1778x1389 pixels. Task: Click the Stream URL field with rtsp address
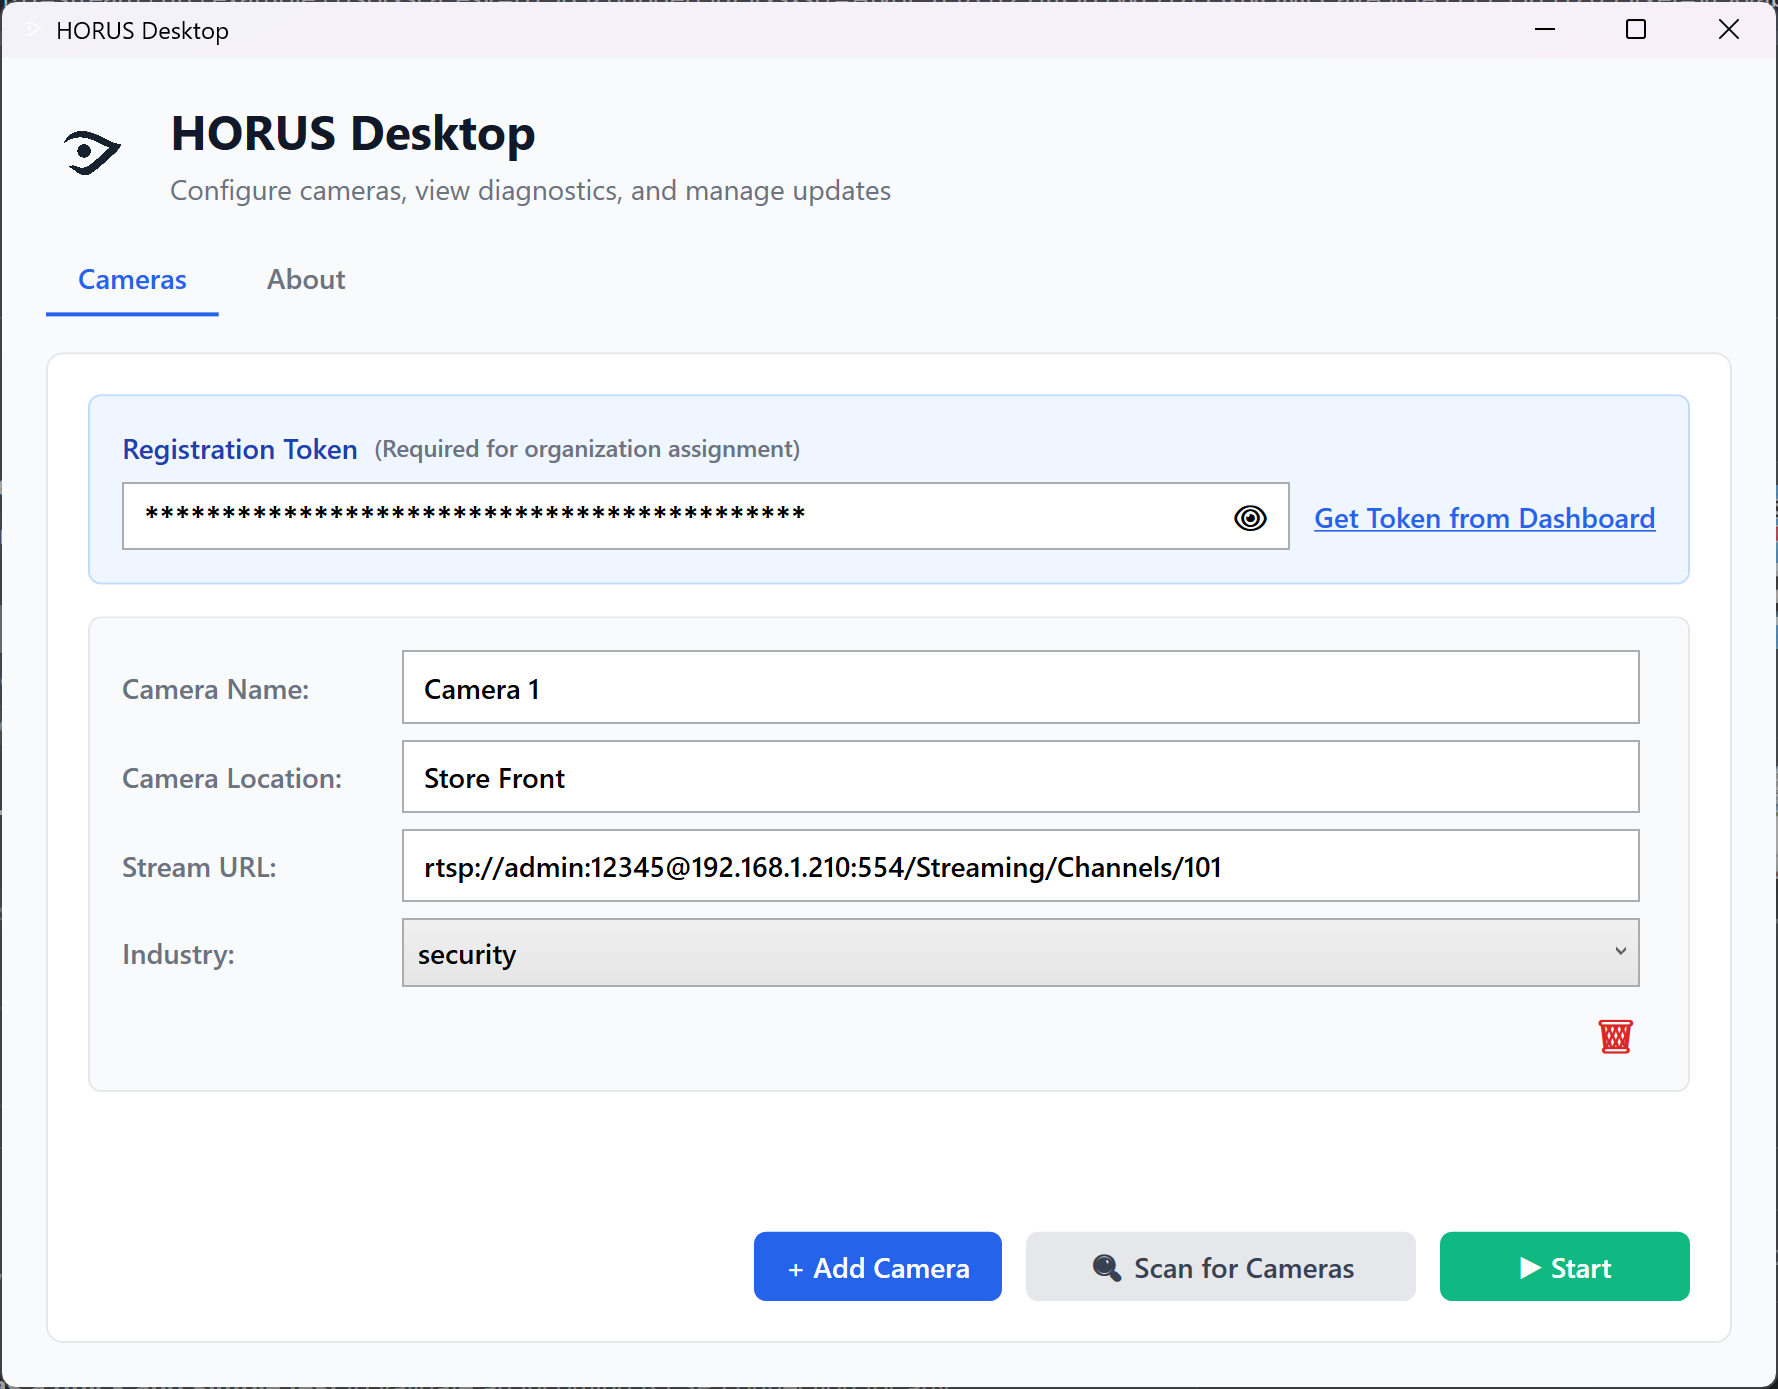click(1020, 866)
